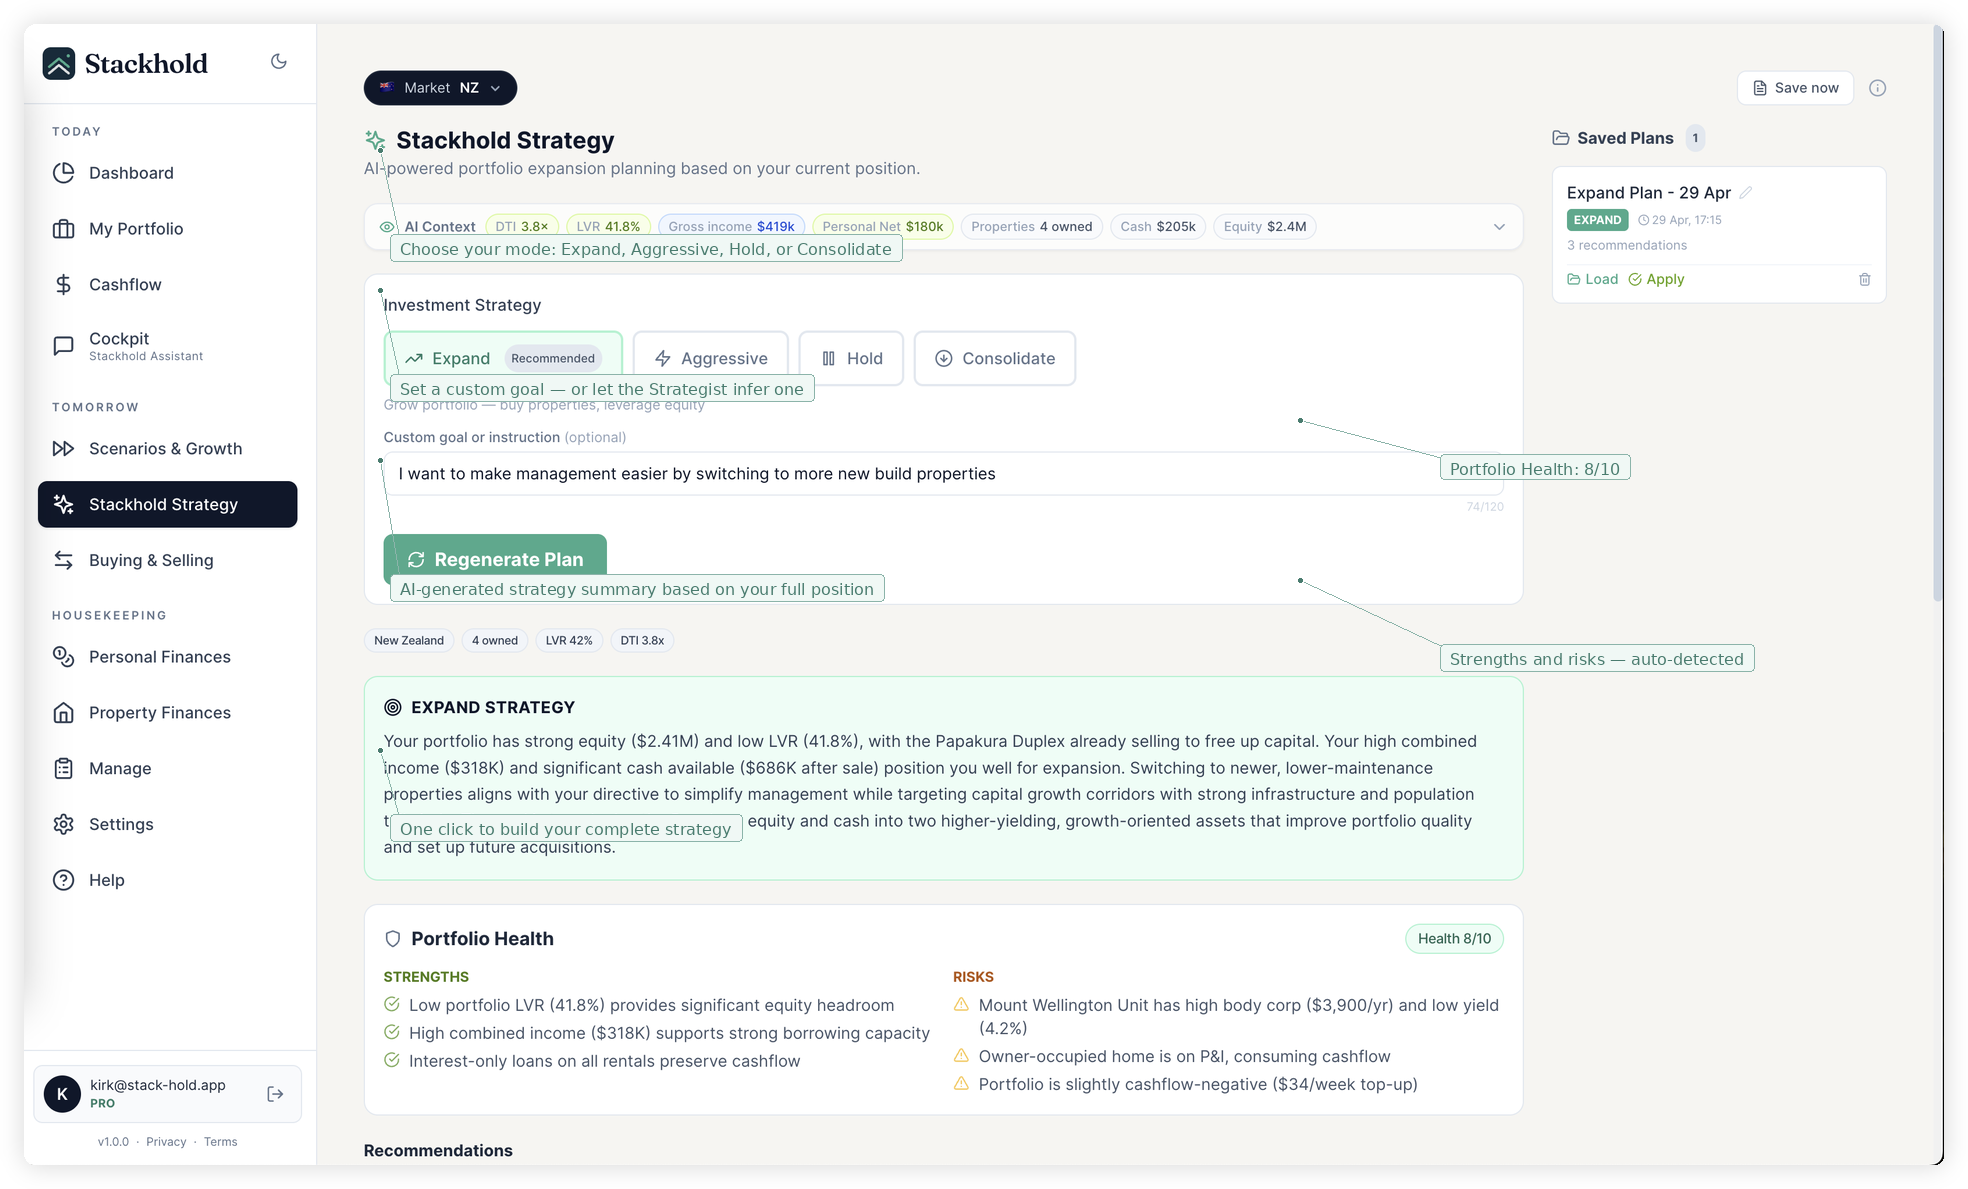Rename Expand Plan with pencil icon
The image size is (1968, 1189).
coord(1746,193)
